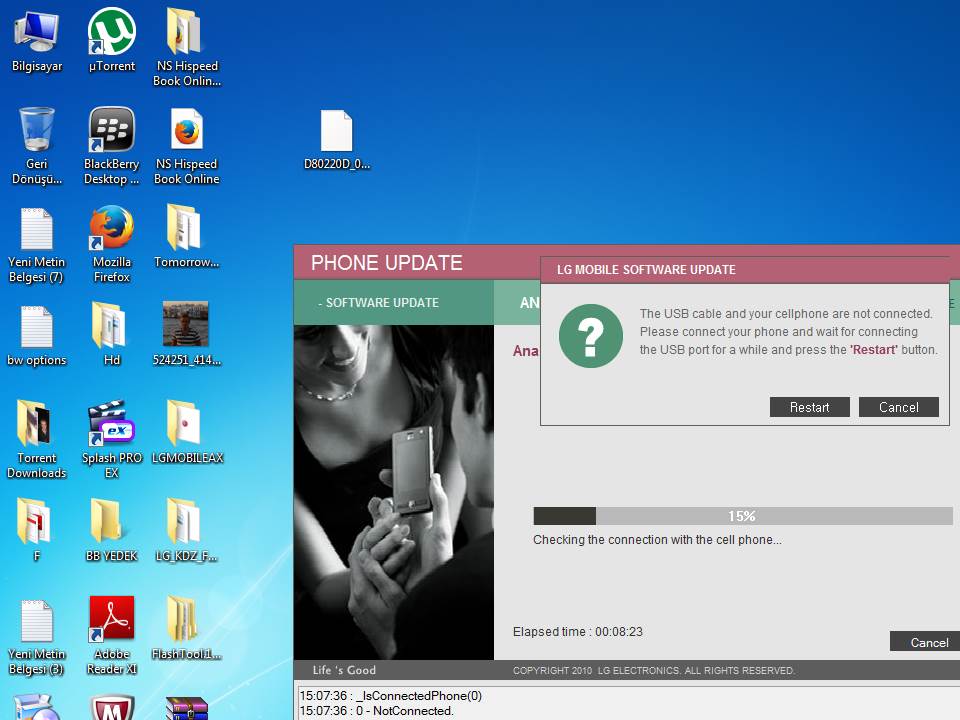Viewport: 960px width, 720px height.
Task: Launch Mozilla Firefox shortcut
Action: (x=111, y=245)
